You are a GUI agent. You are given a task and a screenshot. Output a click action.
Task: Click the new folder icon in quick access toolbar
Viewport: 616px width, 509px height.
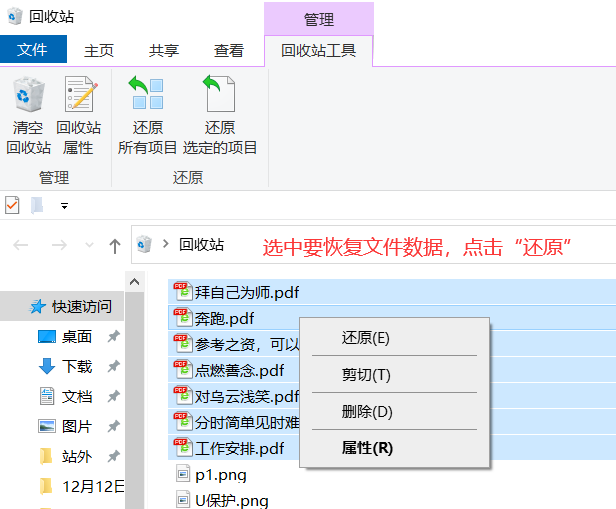tap(37, 205)
